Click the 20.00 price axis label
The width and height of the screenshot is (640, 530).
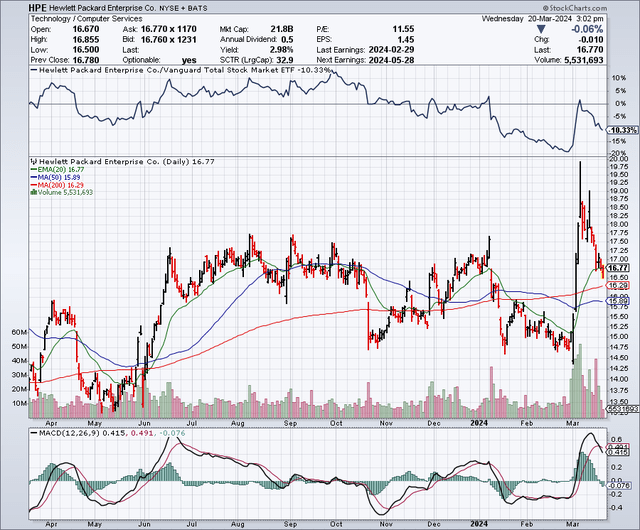point(620,158)
